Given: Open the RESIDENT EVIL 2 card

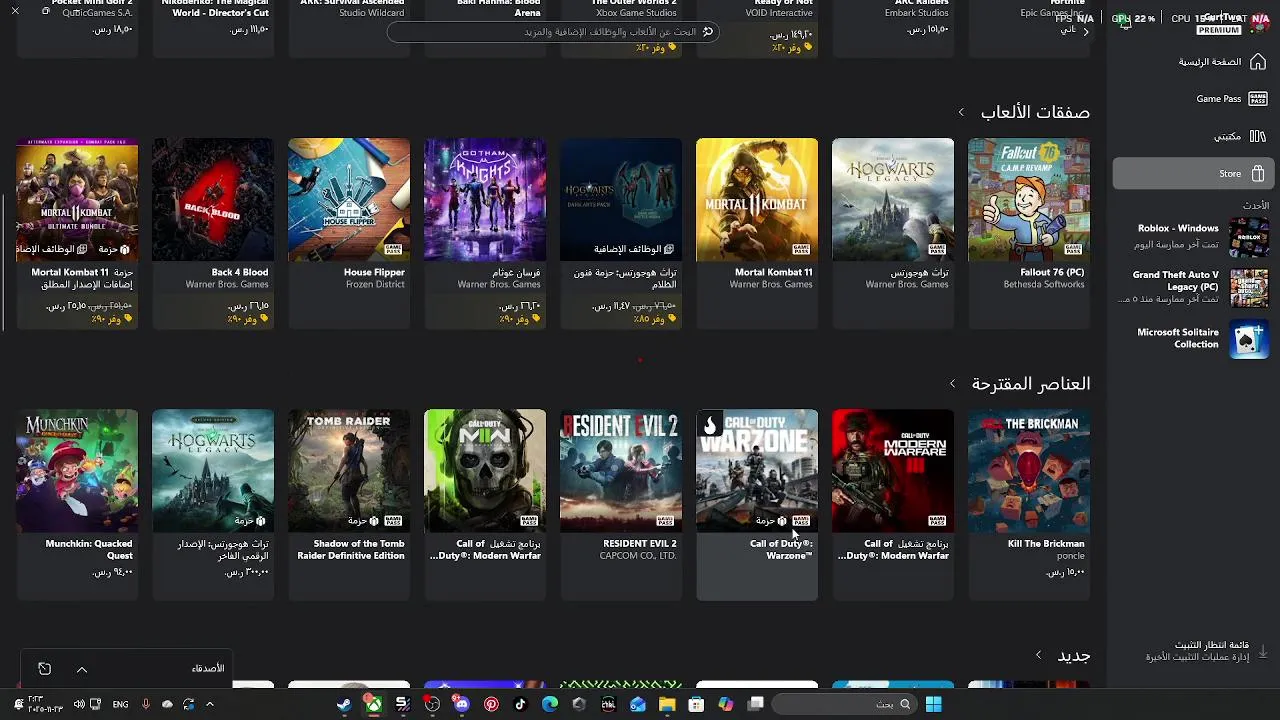Looking at the screenshot, I should coord(621,505).
